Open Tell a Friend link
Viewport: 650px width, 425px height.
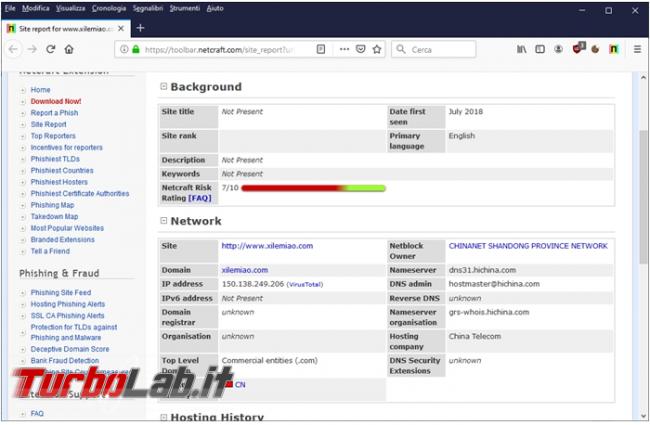click(x=50, y=251)
